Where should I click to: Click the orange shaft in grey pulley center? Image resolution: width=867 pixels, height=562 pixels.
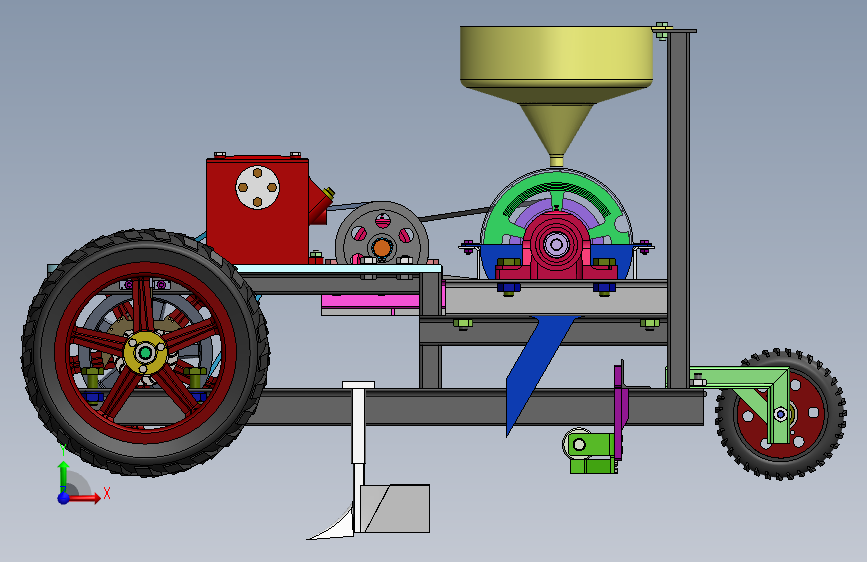coord(382,247)
